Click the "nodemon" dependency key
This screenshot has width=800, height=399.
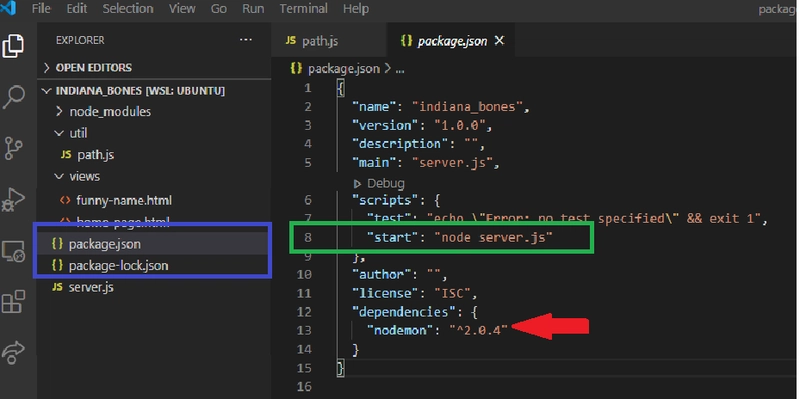point(401,330)
